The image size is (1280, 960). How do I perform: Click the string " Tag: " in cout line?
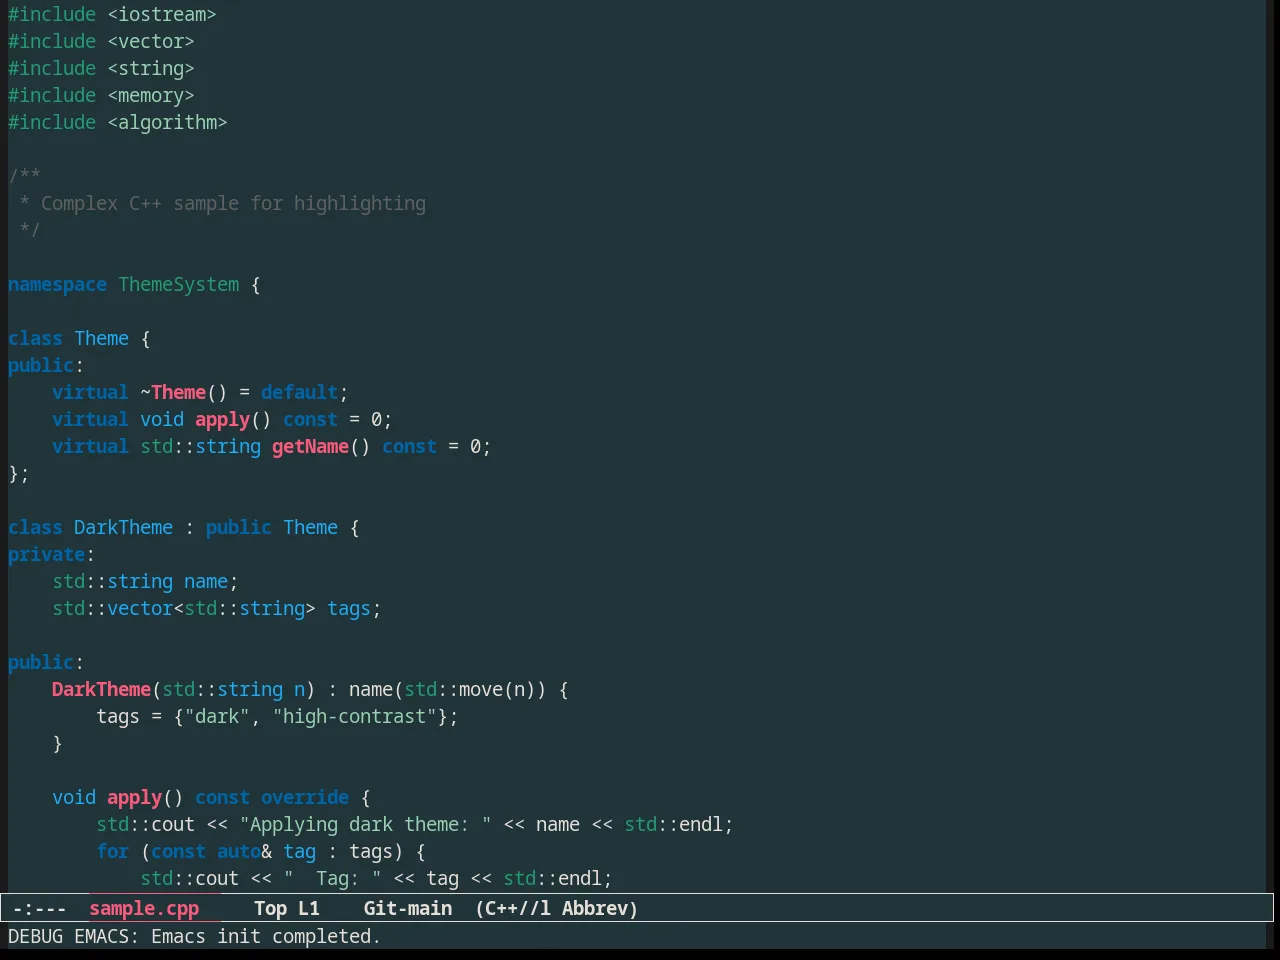coord(332,878)
